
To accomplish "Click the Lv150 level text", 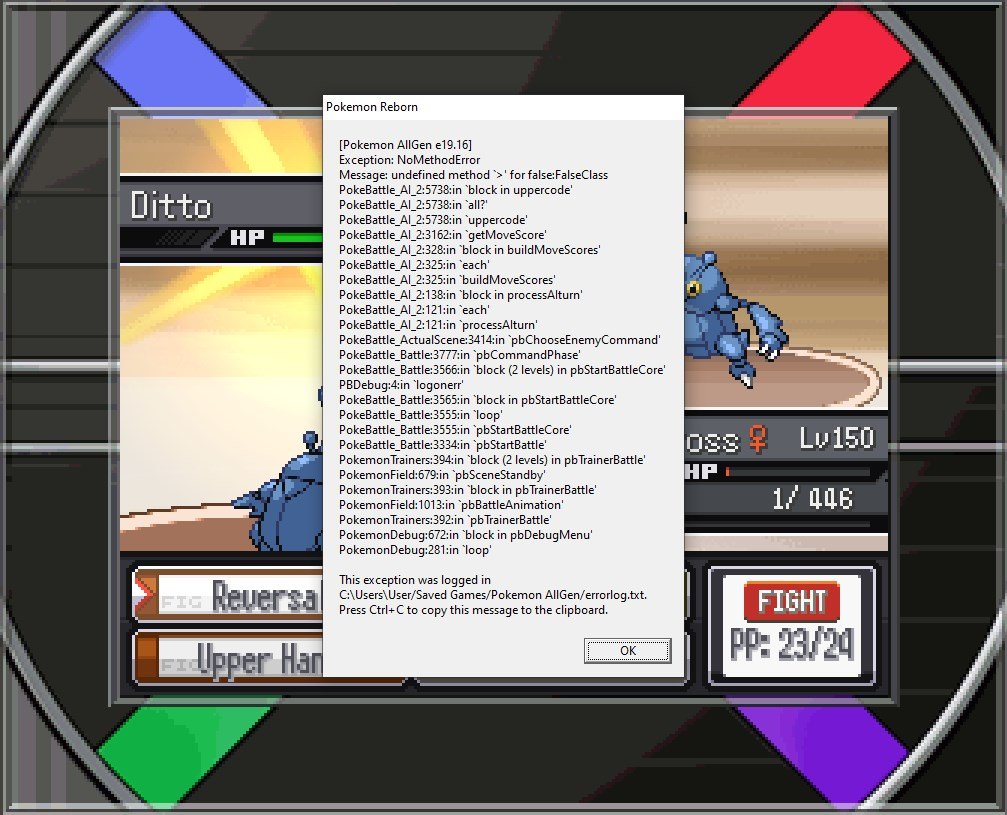I will [x=836, y=439].
